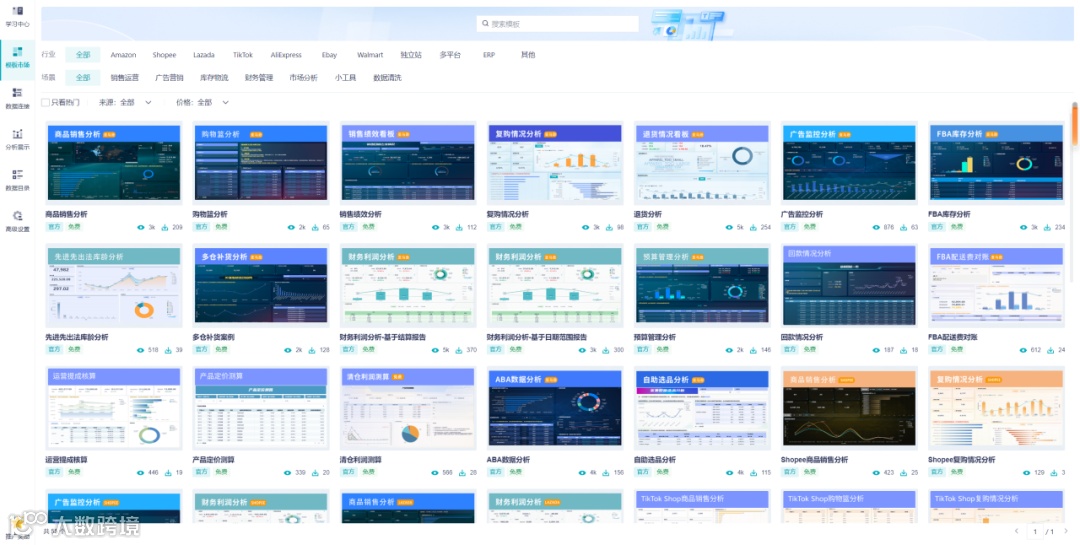Image resolution: width=1080 pixels, height=545 pixels.
Task: Go to the previous page with the left arrow
Action: pos(1016,531)
